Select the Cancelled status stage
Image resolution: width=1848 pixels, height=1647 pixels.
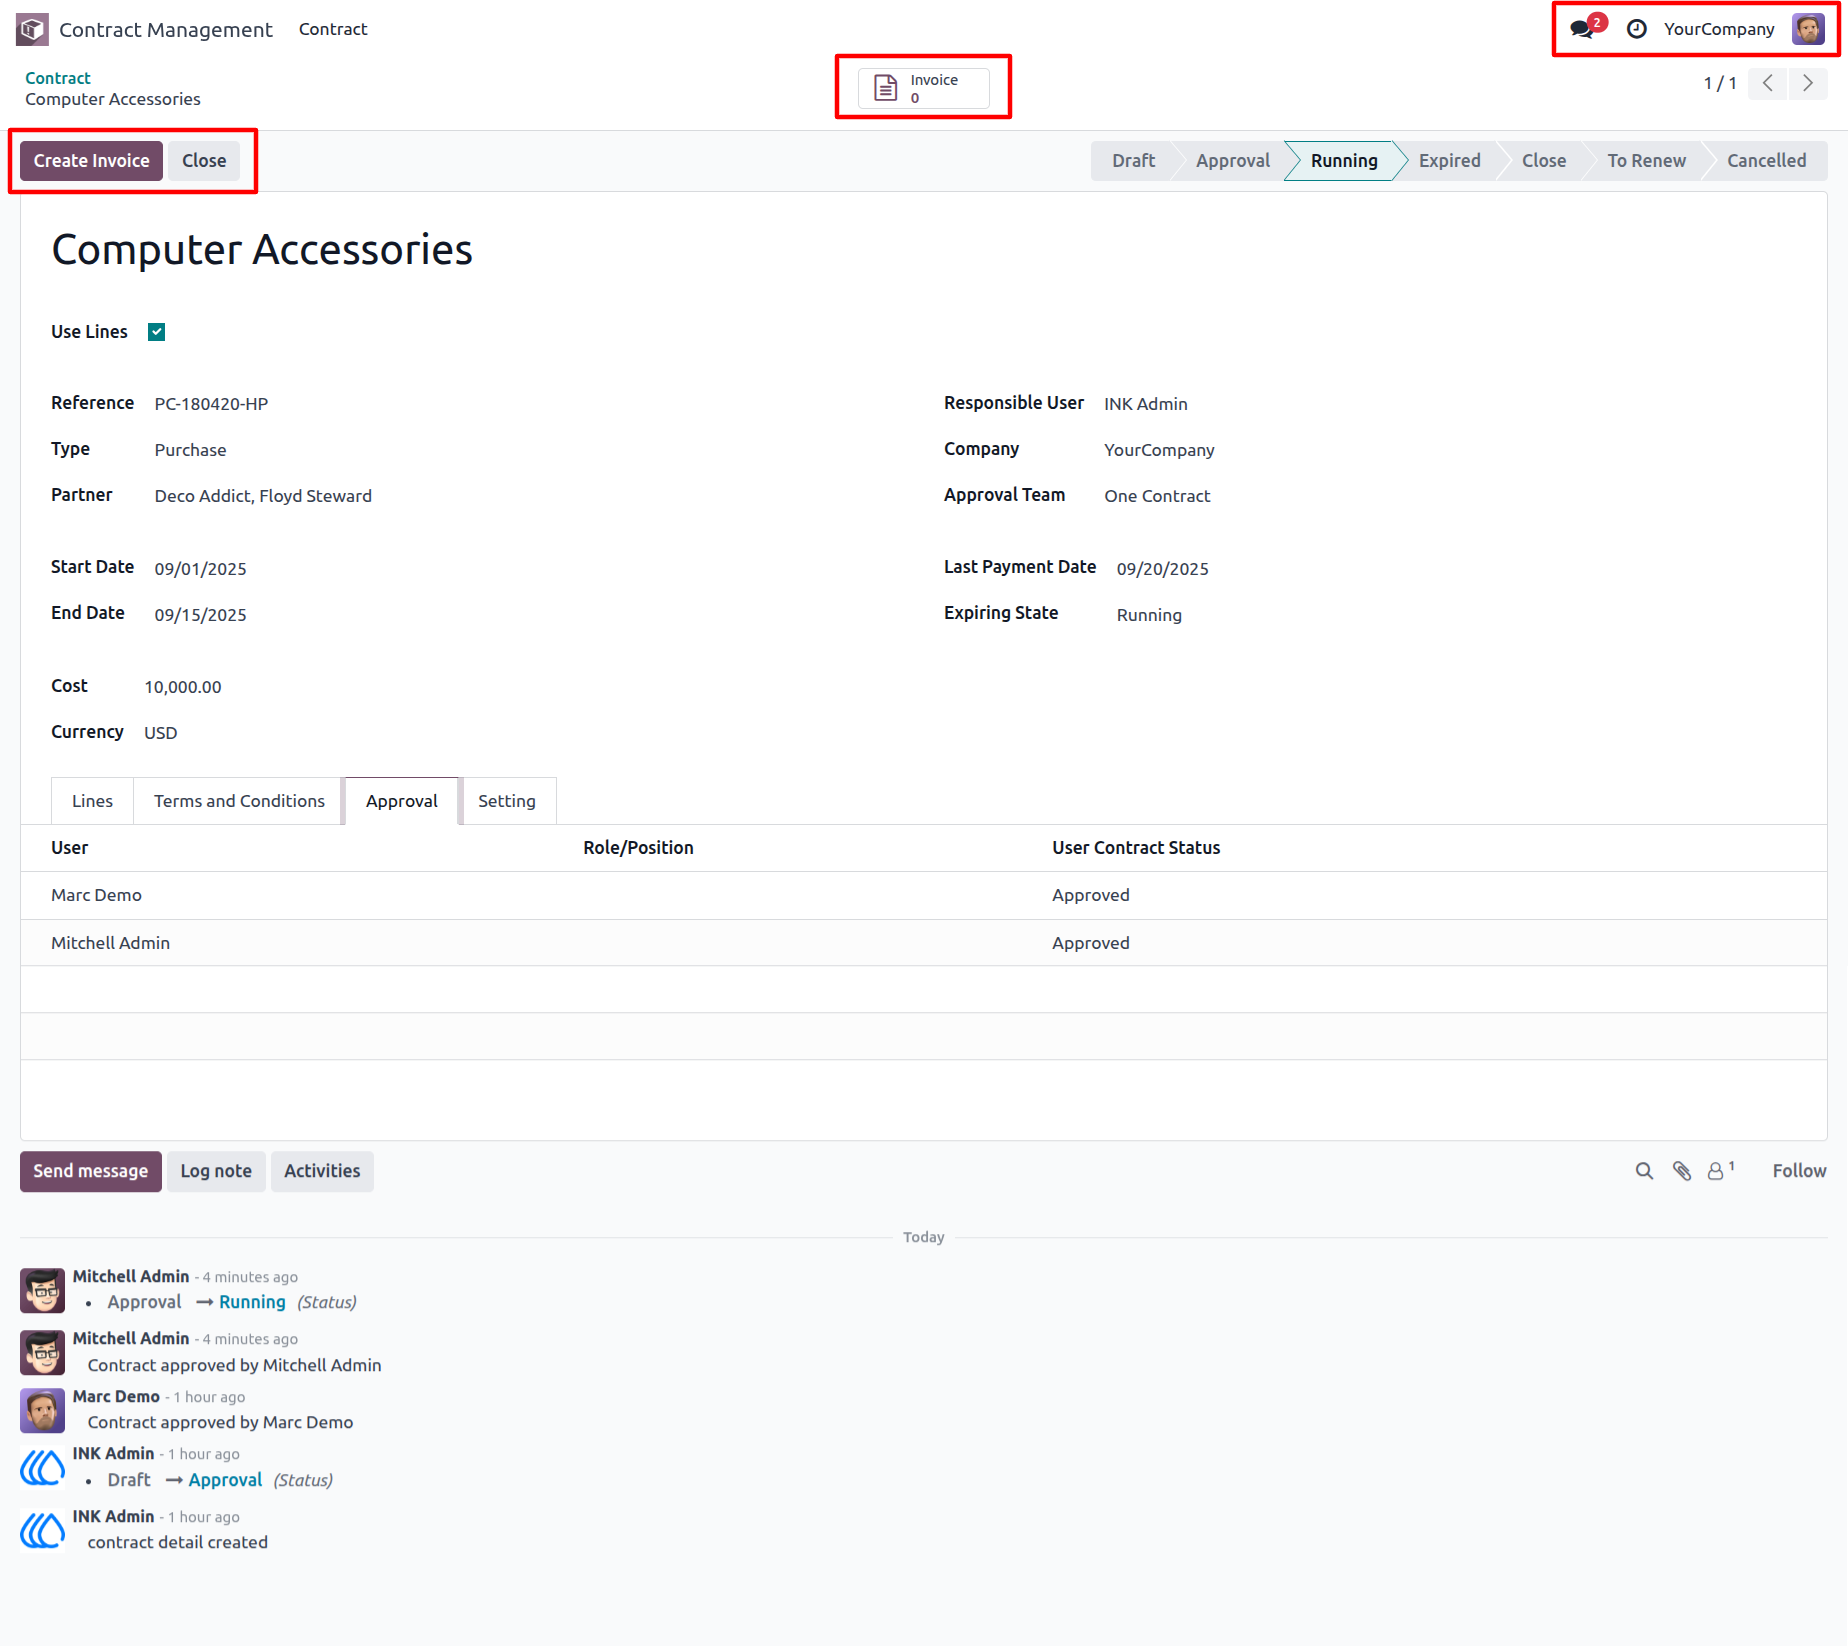coord(1766,161)
